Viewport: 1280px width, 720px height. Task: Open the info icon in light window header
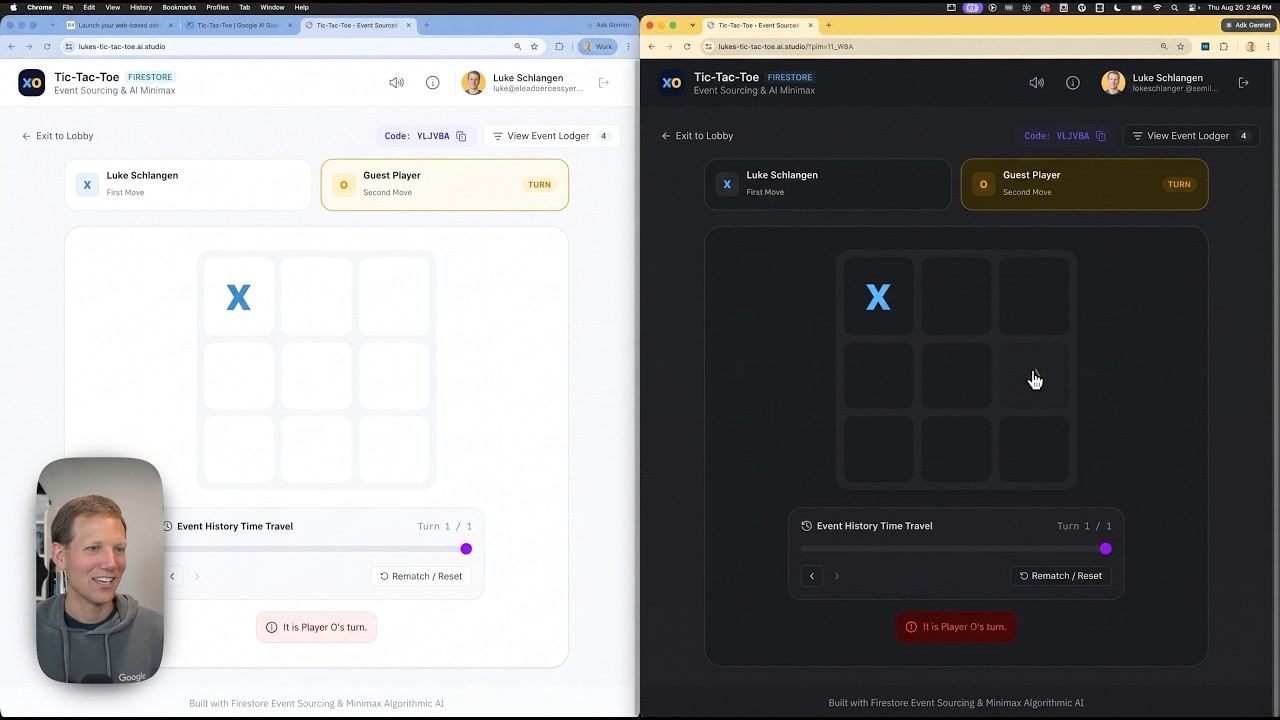432,83
